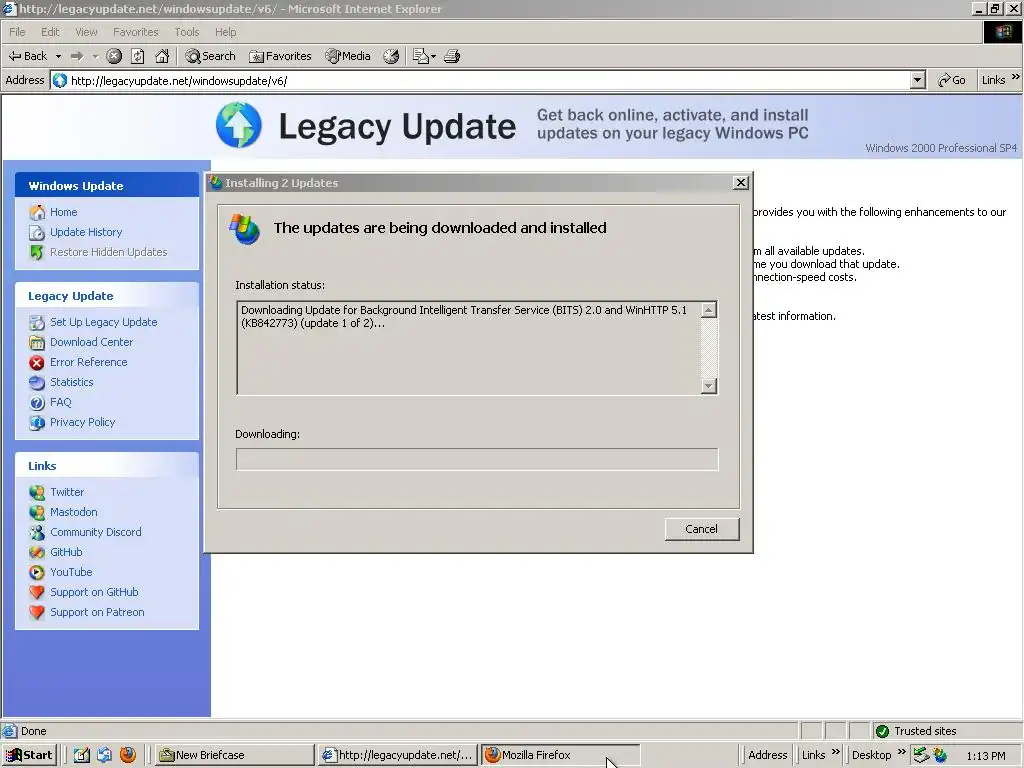The width and height of the screenshot is (1024, 768).
Task: Open the Twitter link
Action: [x=67, y=492]
